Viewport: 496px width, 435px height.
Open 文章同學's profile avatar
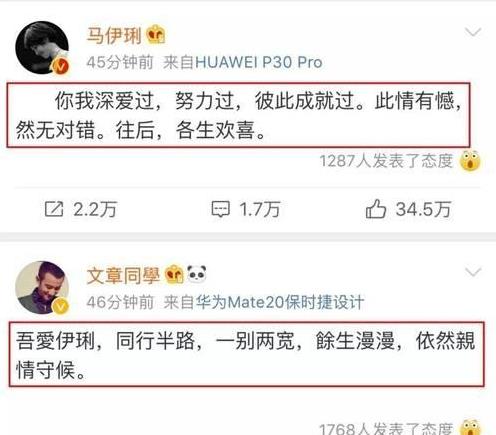tap(42, 287)
